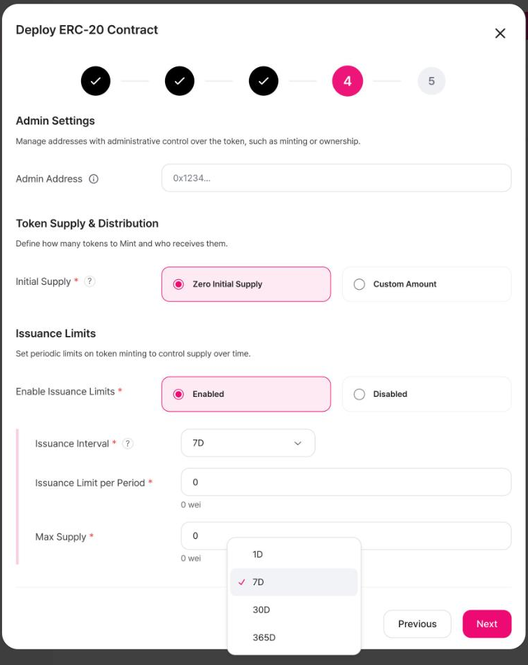Image resolution: width=528 pixels, height=665 pixels.
Task: Jump to step 5 indicator
Action: [431, 81]
